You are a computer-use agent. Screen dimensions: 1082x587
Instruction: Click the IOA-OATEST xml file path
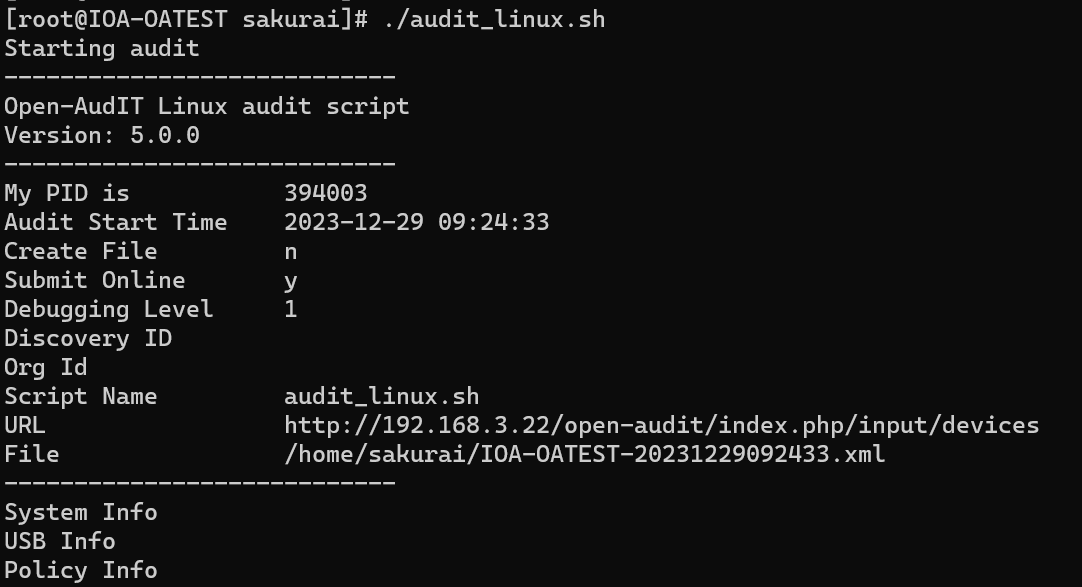tap(584, 455)
